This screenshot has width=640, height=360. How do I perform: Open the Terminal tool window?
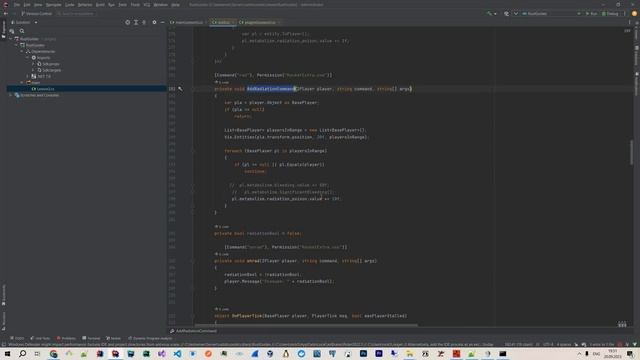click(91, 338)
